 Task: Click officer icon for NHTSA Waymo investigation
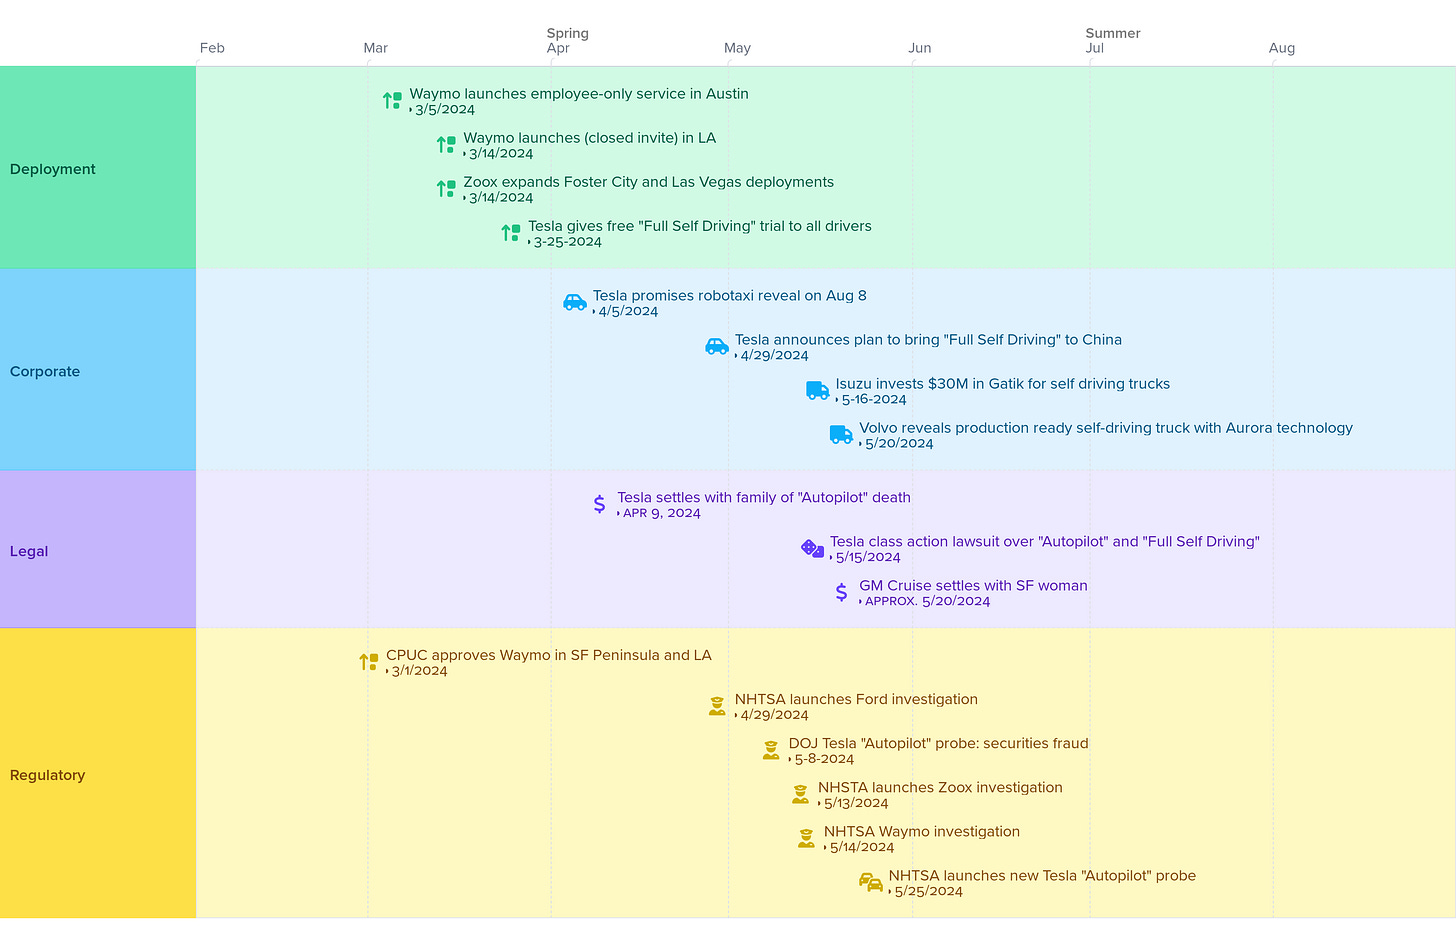(x=806, y=838)
